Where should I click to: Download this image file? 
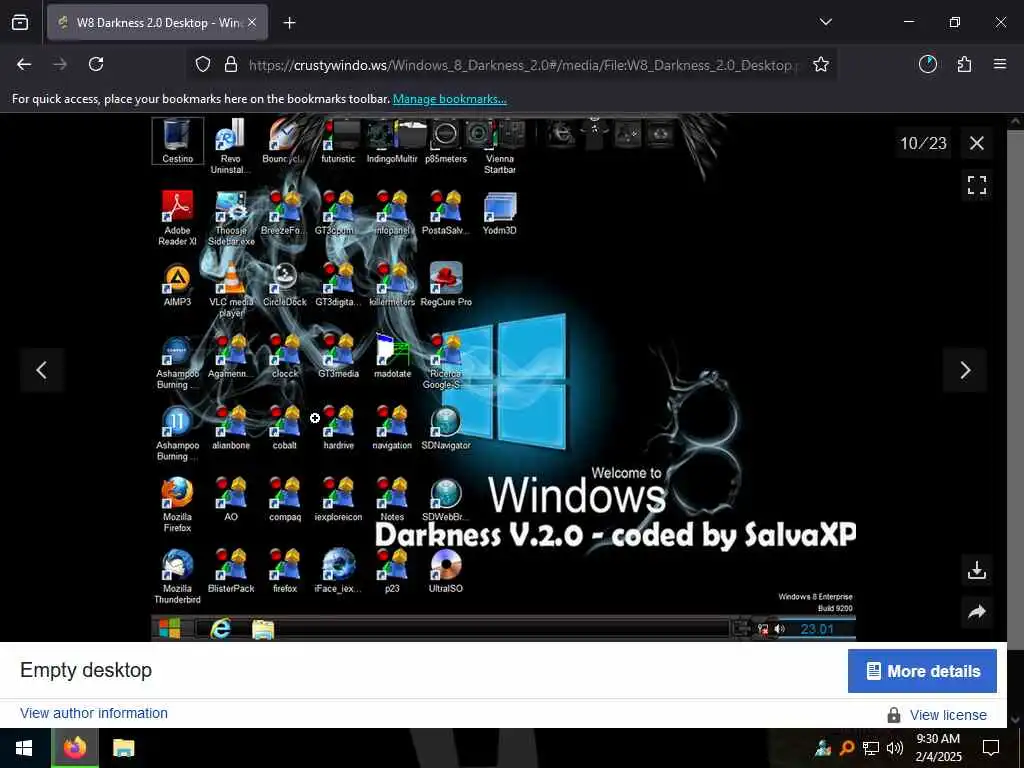(976, 570)
